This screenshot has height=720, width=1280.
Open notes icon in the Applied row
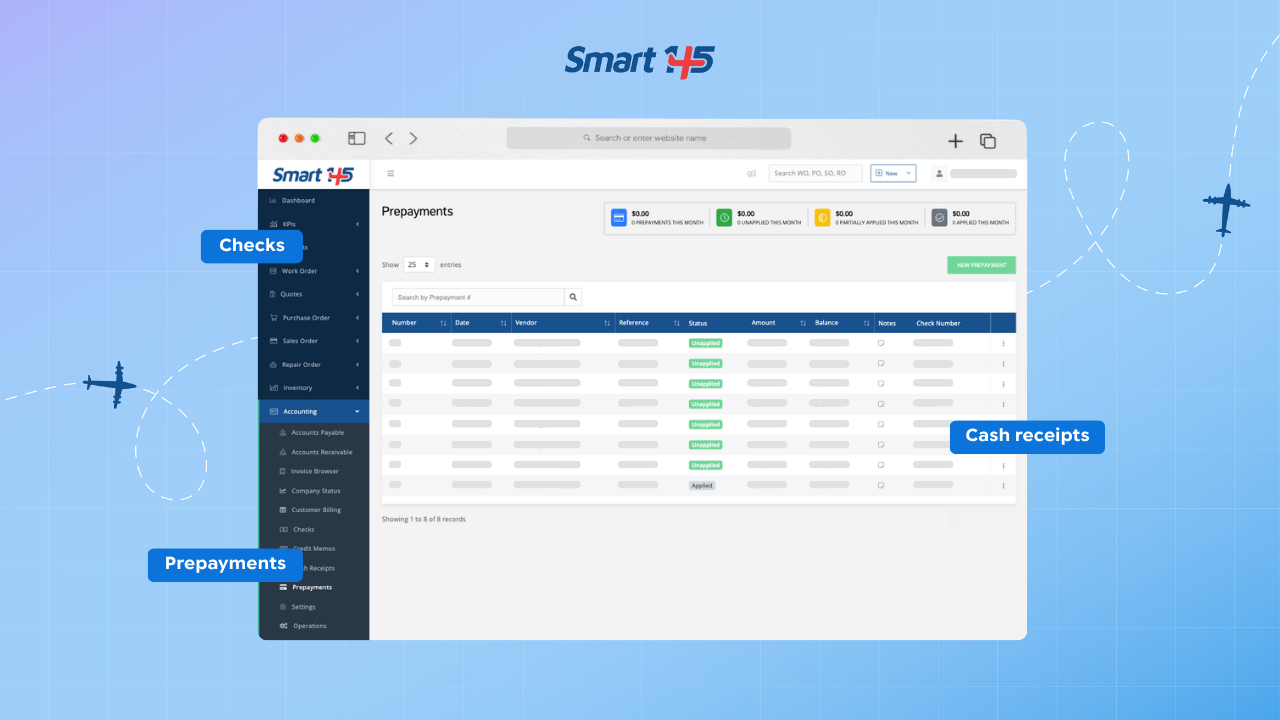tap(881, 485)
